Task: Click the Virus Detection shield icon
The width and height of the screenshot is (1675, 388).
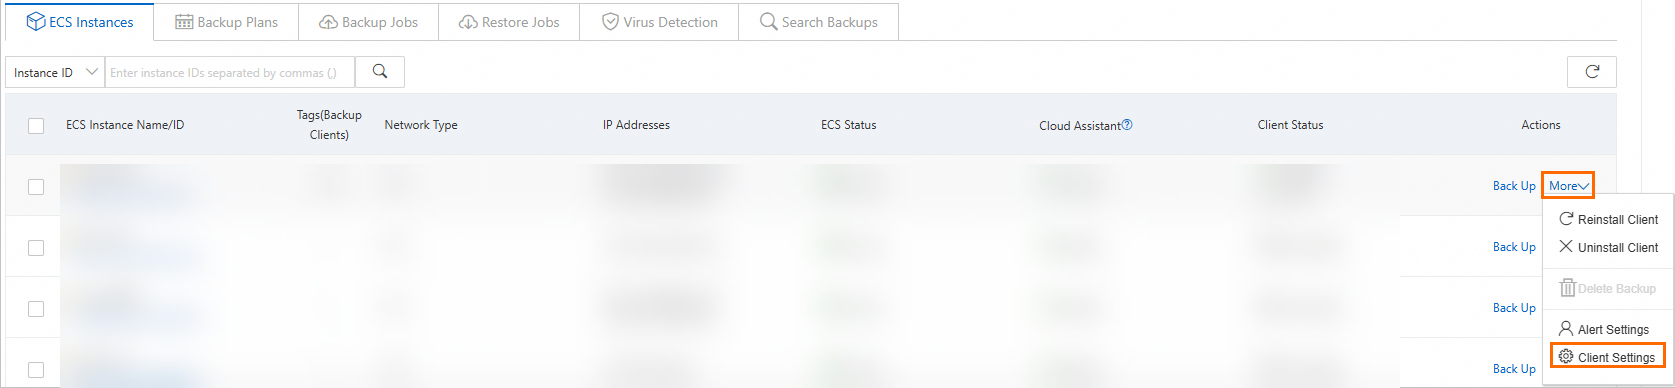Action: pos(610,22)
